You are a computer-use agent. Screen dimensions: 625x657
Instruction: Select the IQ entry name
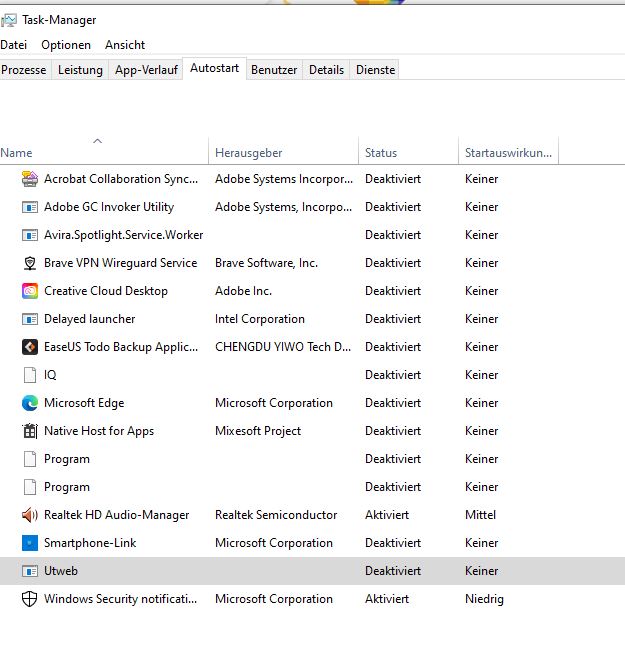[50, 375]
